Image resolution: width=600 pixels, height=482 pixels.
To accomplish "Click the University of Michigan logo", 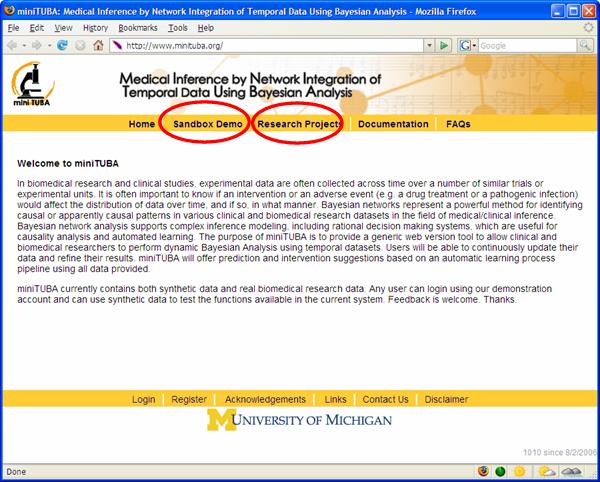I will point(299,420).
